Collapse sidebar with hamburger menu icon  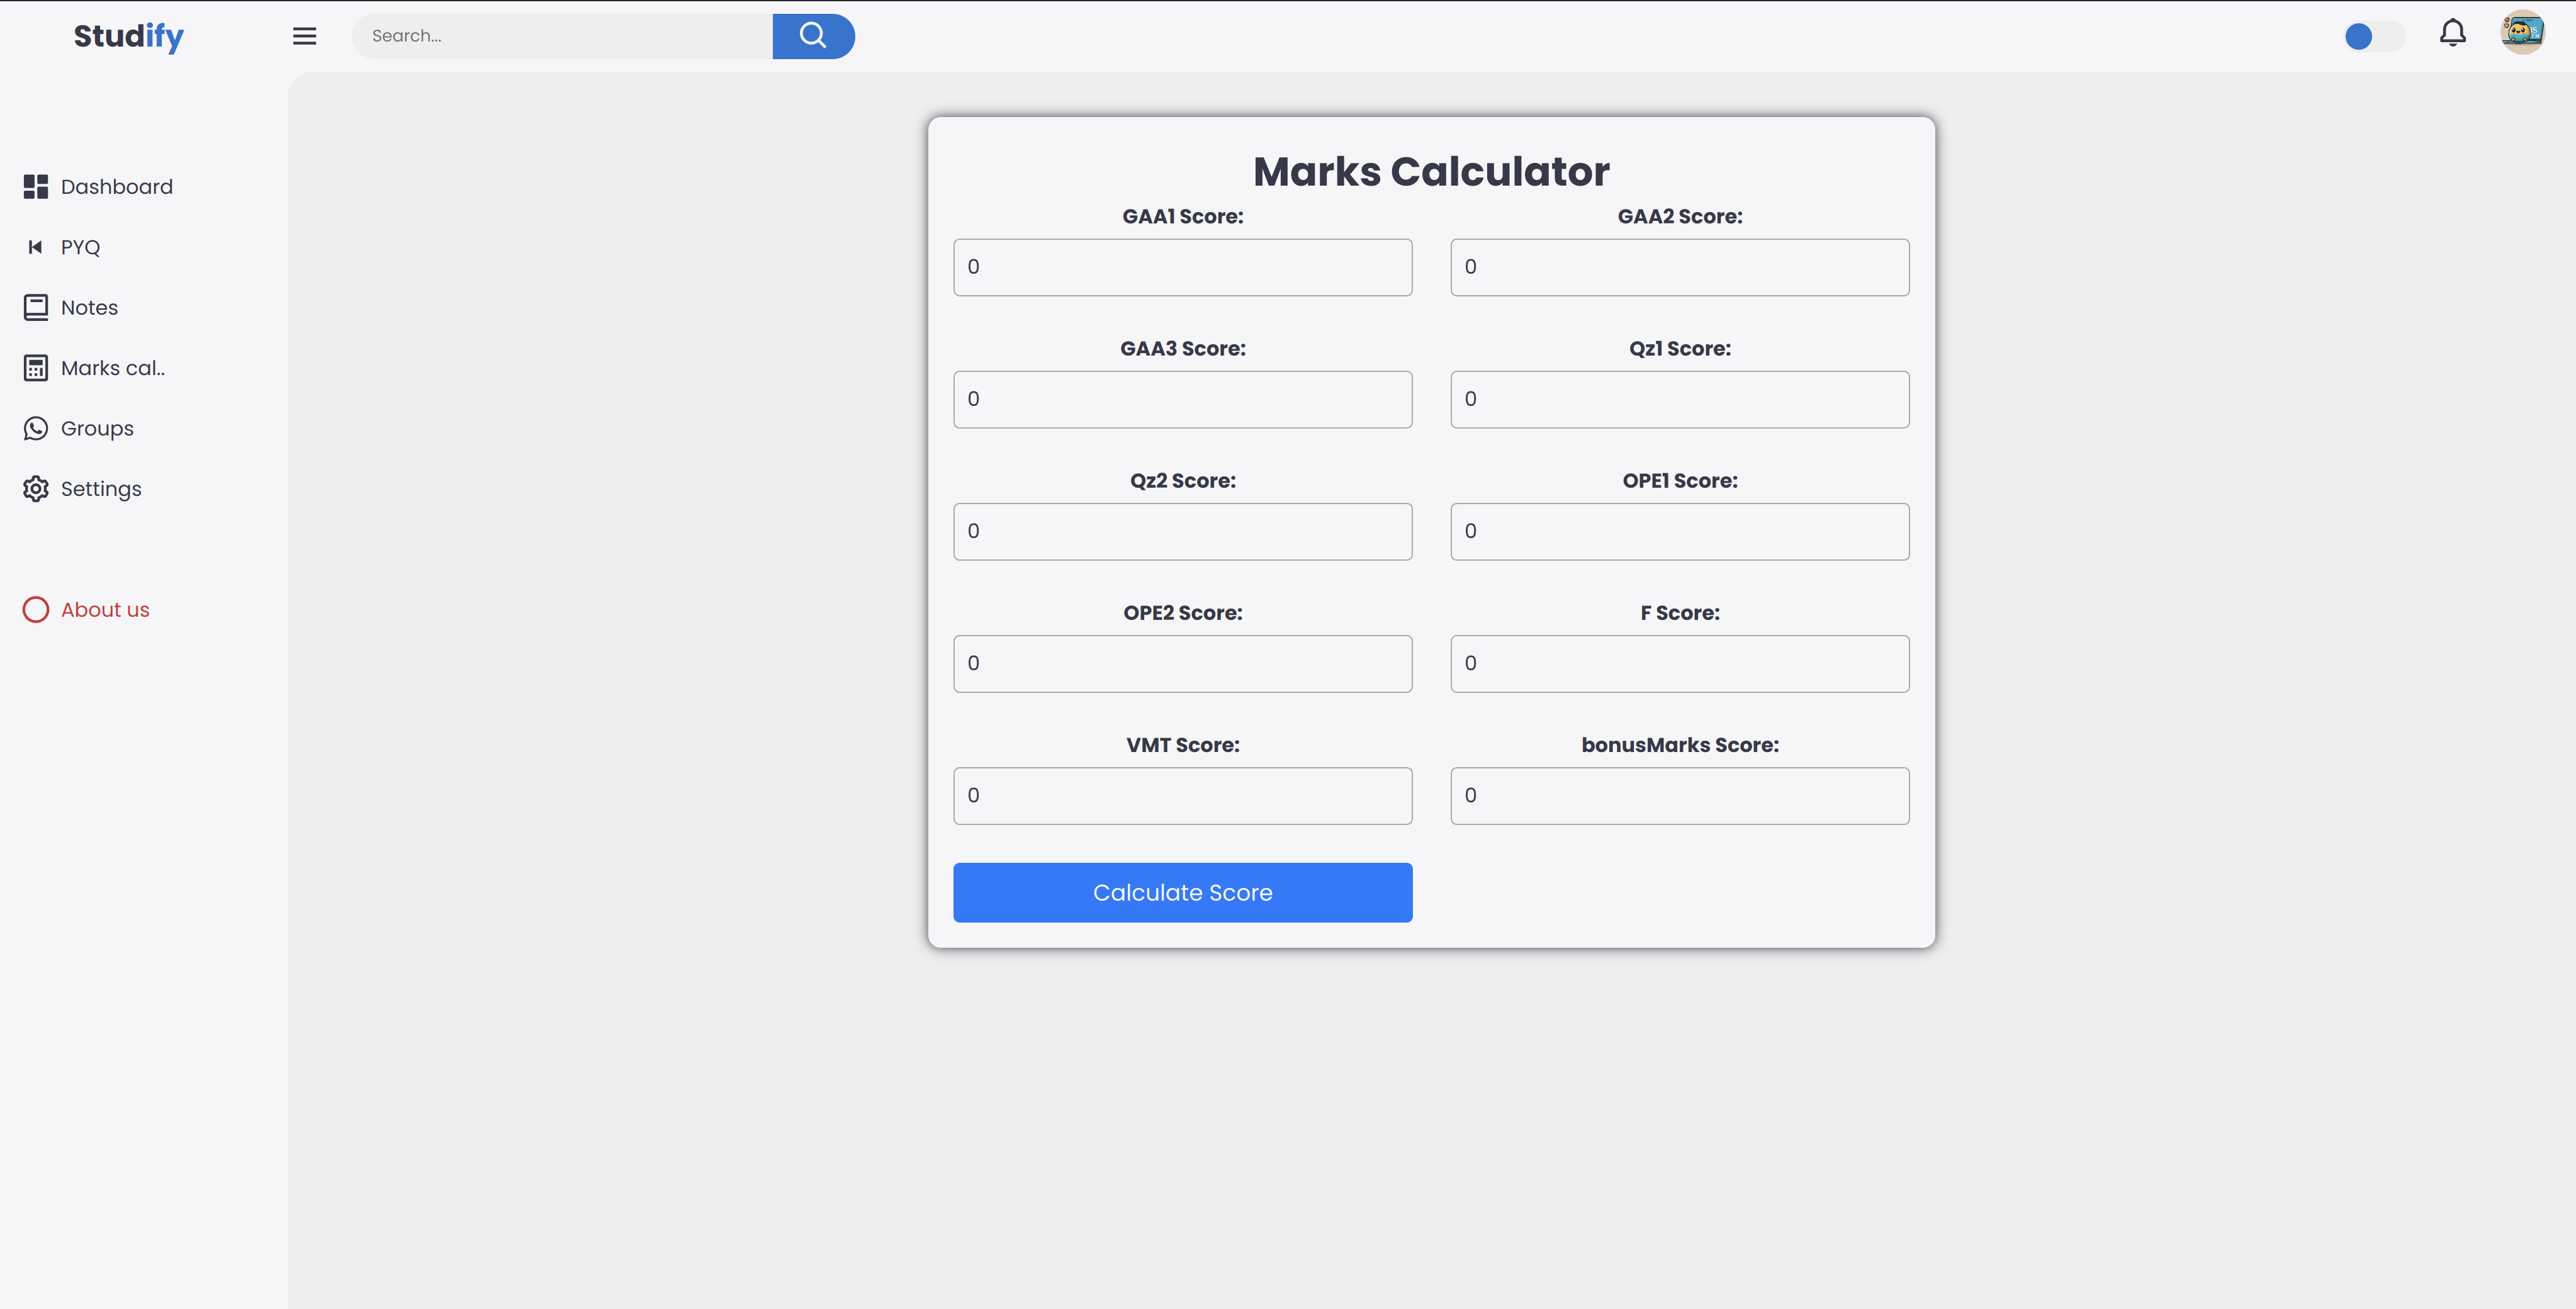click(x=305, y=36)
